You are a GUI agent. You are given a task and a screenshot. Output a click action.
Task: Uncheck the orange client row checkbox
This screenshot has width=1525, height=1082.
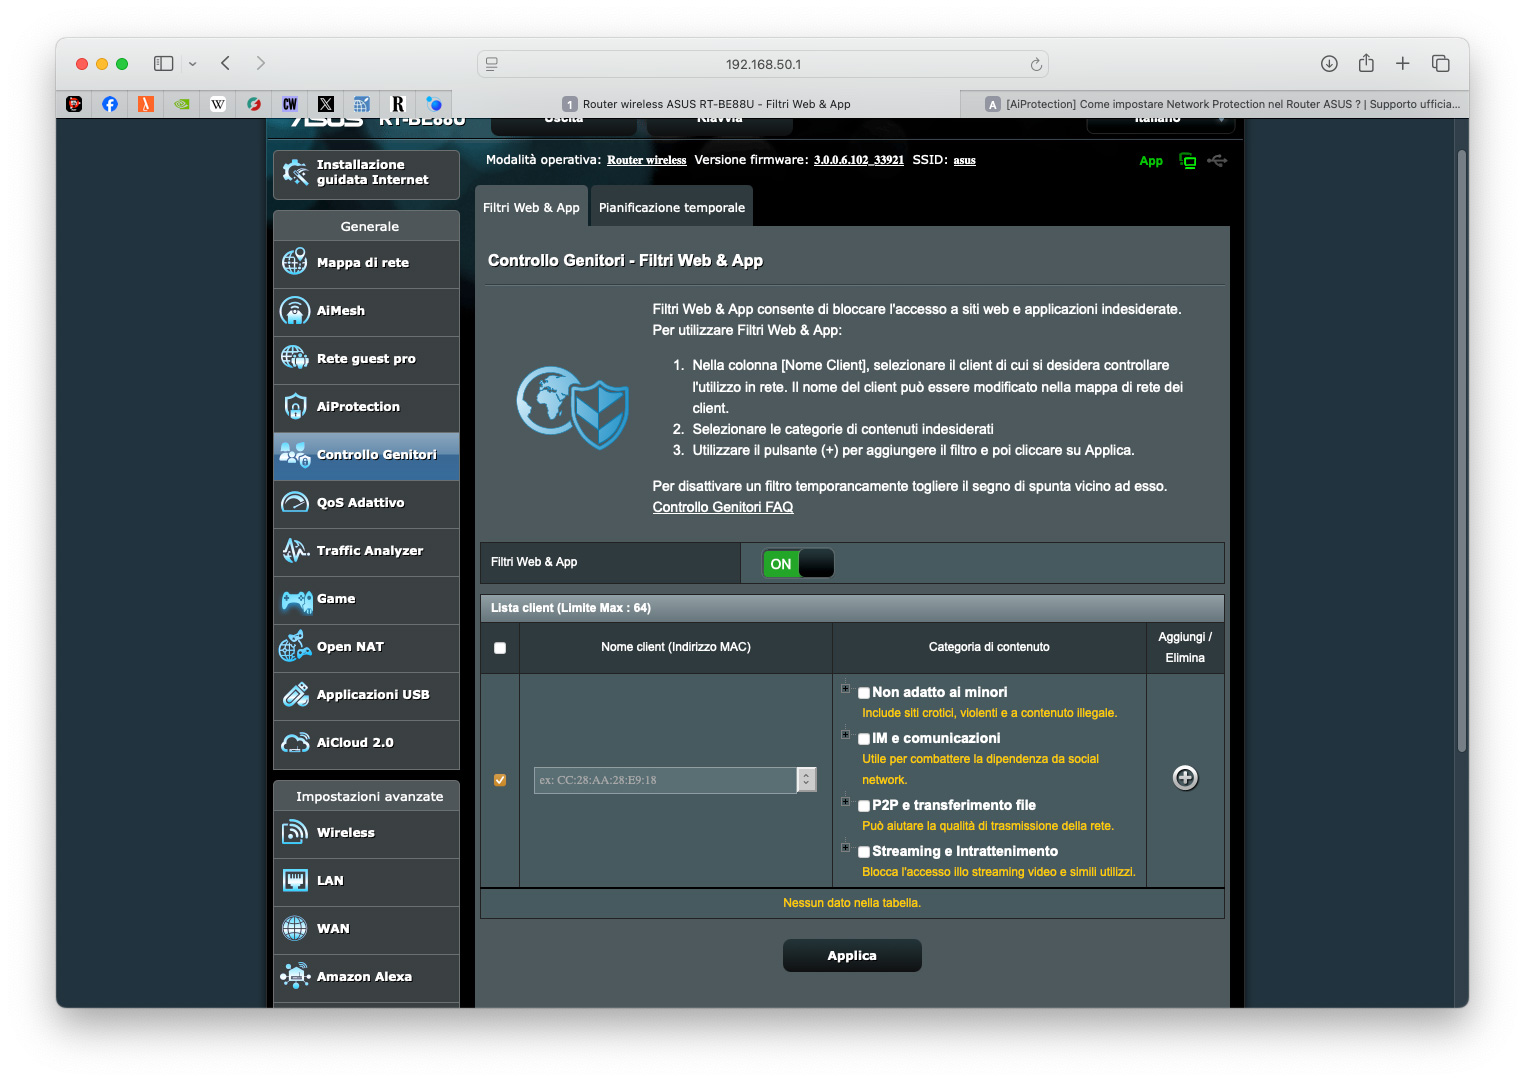500,780
